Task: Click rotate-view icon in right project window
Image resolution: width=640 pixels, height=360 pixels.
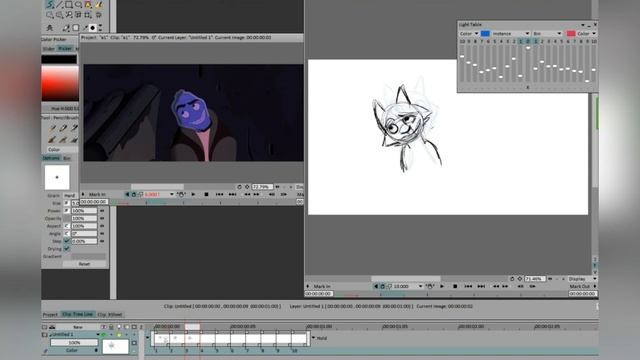Action: pos(512,279)
